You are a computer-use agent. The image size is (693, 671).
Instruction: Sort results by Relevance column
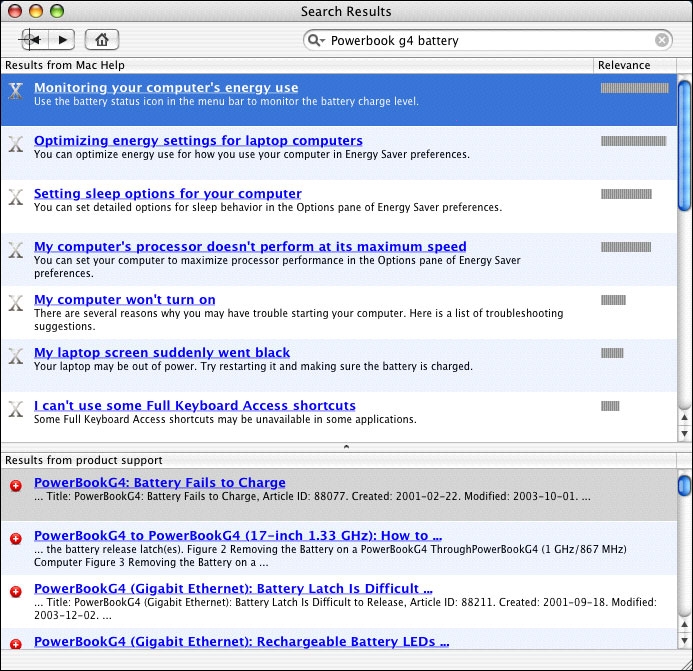634,65
